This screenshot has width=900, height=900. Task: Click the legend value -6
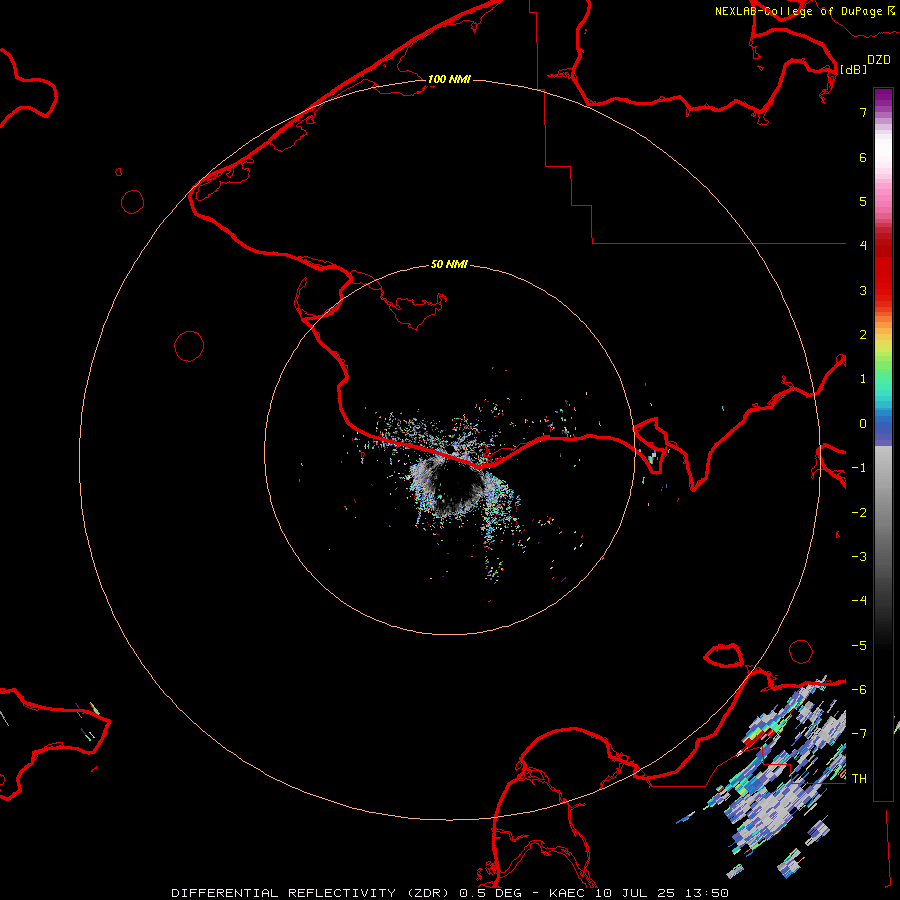click(859, 689)
